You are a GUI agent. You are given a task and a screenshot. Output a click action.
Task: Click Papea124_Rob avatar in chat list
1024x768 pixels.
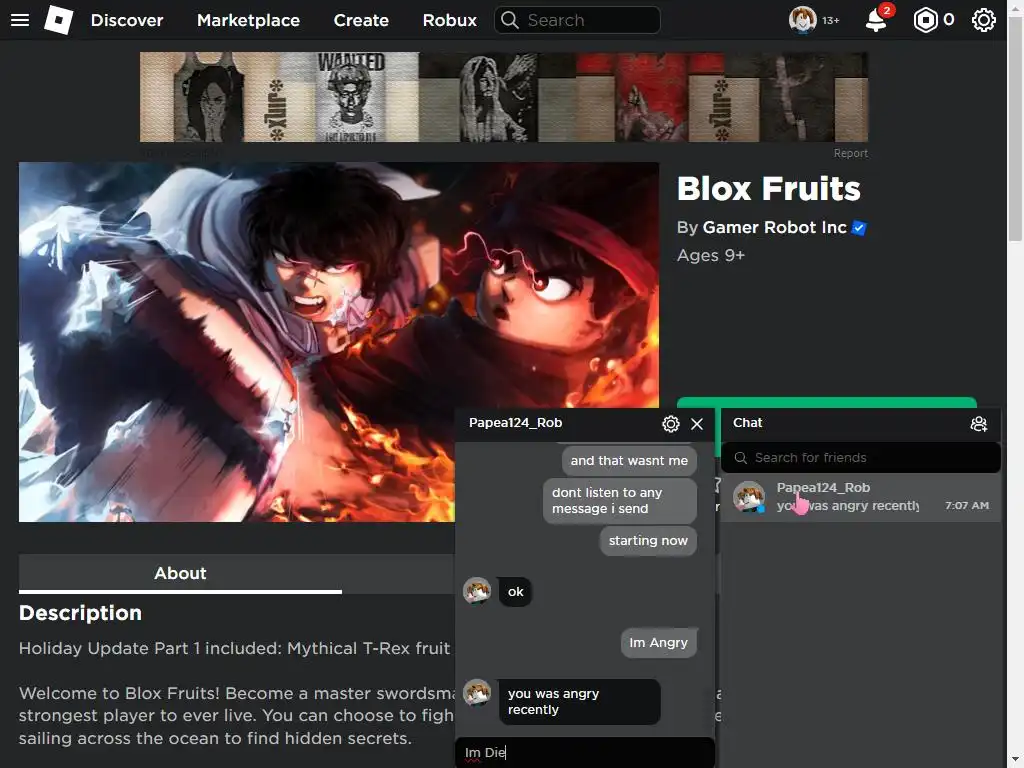point(748,497)
